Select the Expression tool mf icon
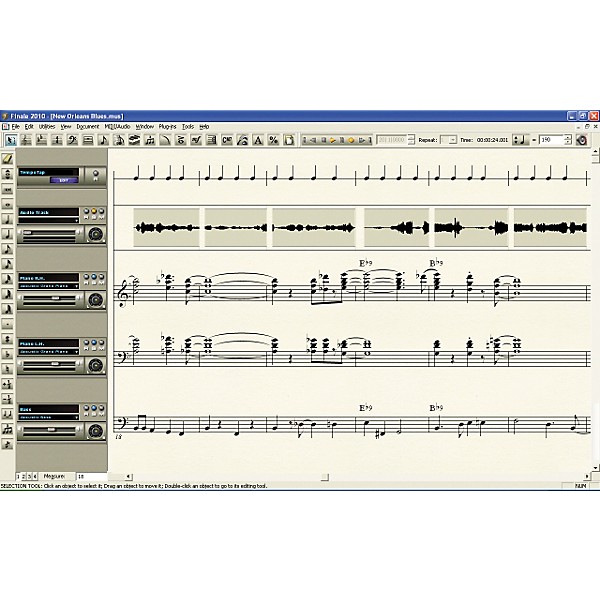Screen dimensions: 600x600 click(196, 140)
